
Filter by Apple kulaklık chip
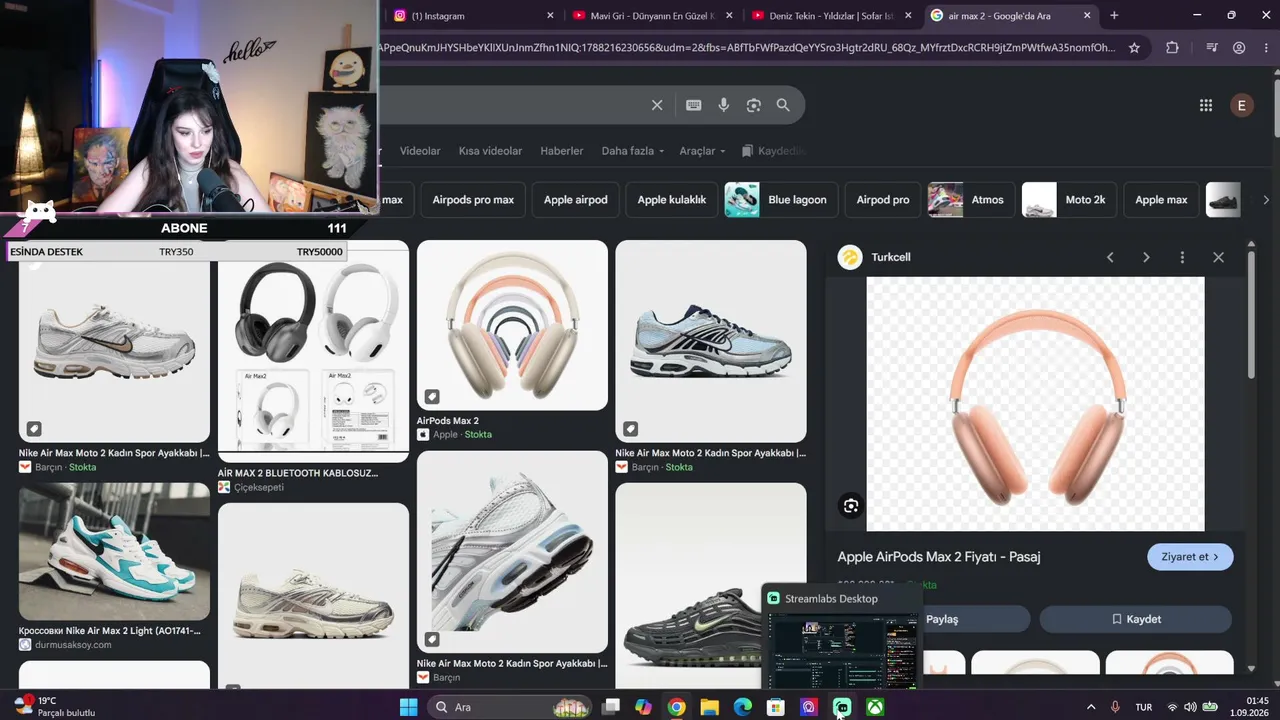(x=672, y=200)
